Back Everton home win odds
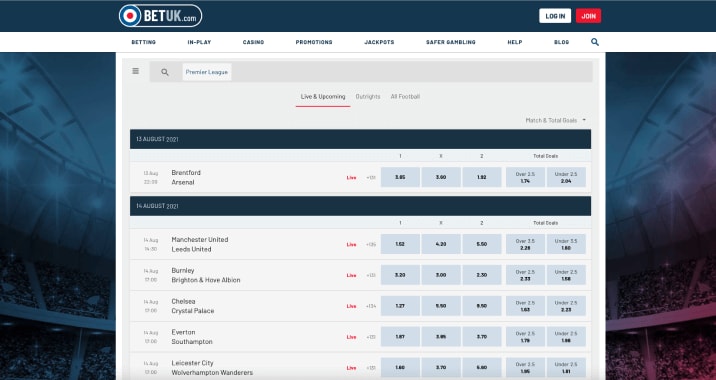The image size is (716, 380). 400,337
